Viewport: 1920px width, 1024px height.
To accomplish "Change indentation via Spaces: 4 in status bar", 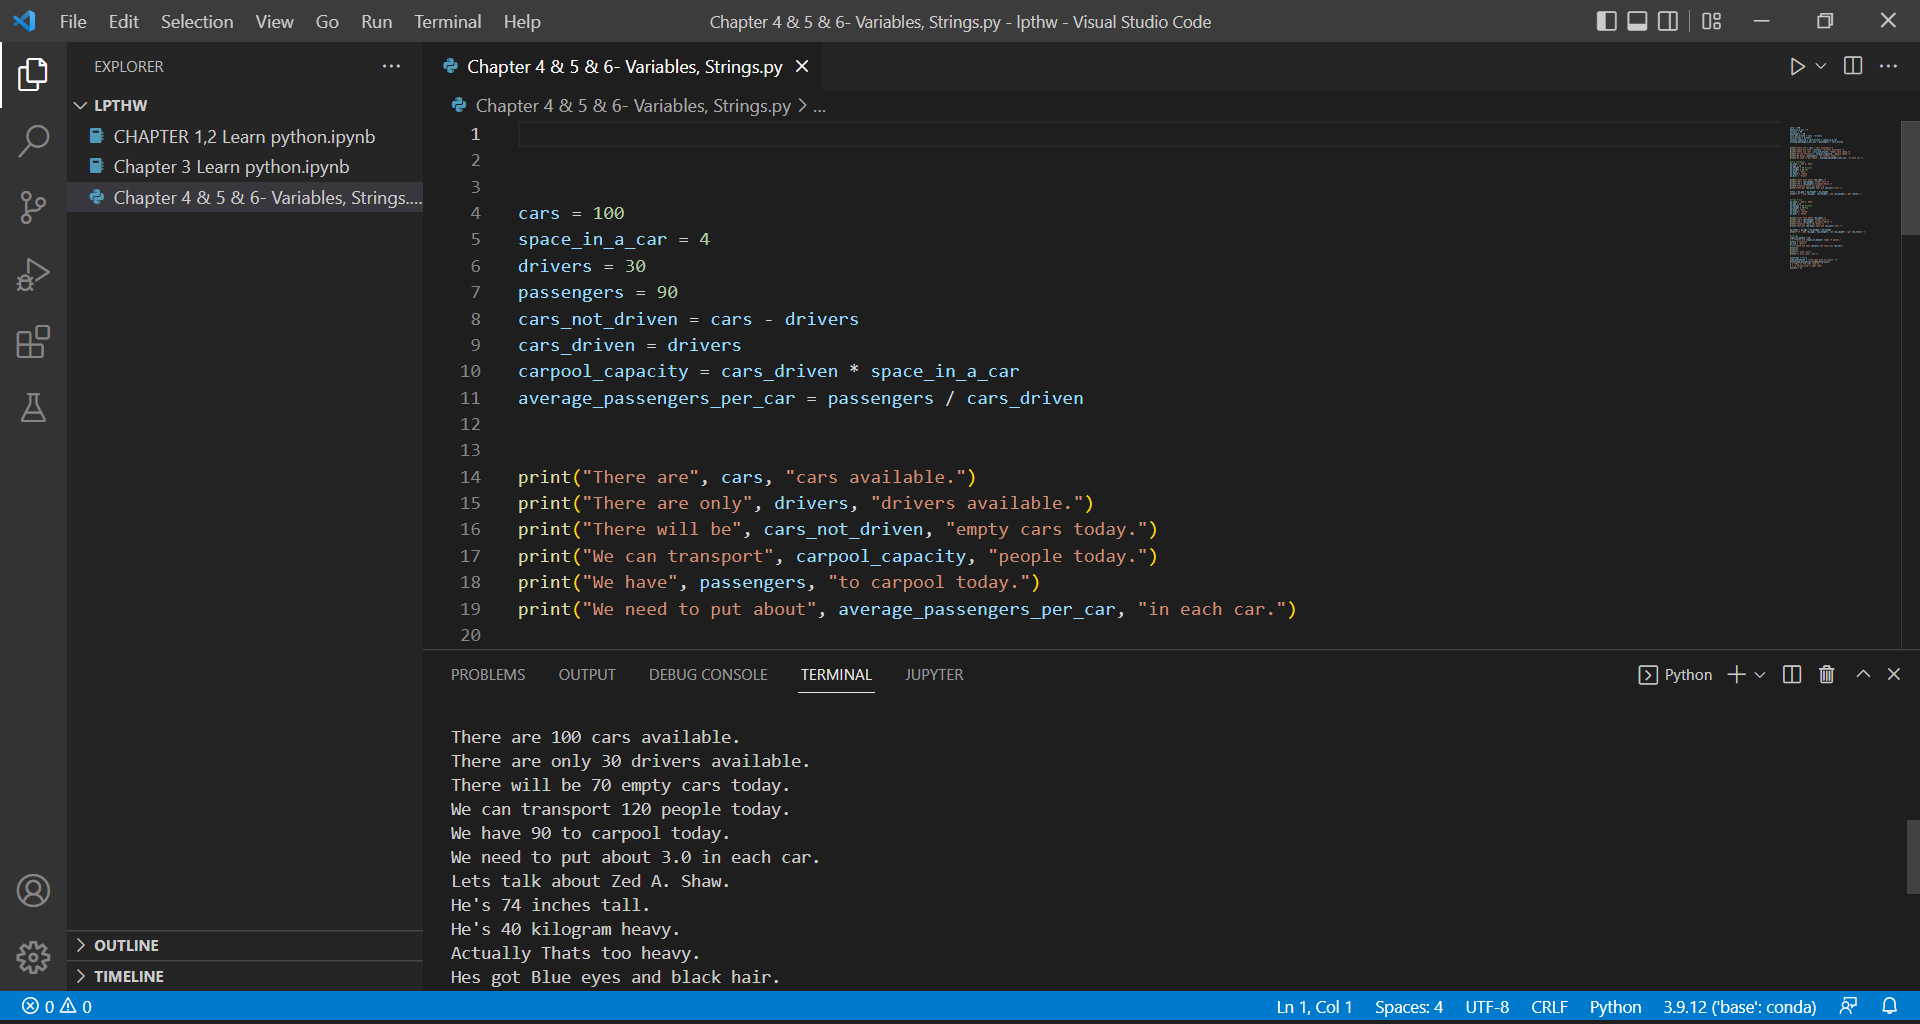I will [x=1407, y=1007].
